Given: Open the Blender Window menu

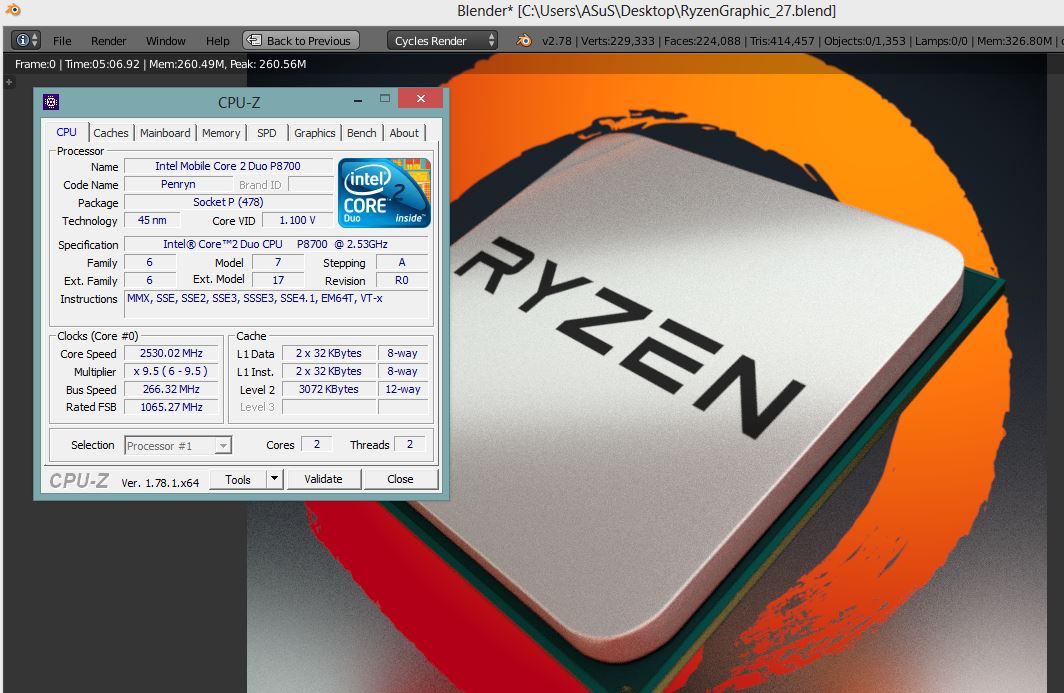Looking at the screenshot, I should 166,41.
